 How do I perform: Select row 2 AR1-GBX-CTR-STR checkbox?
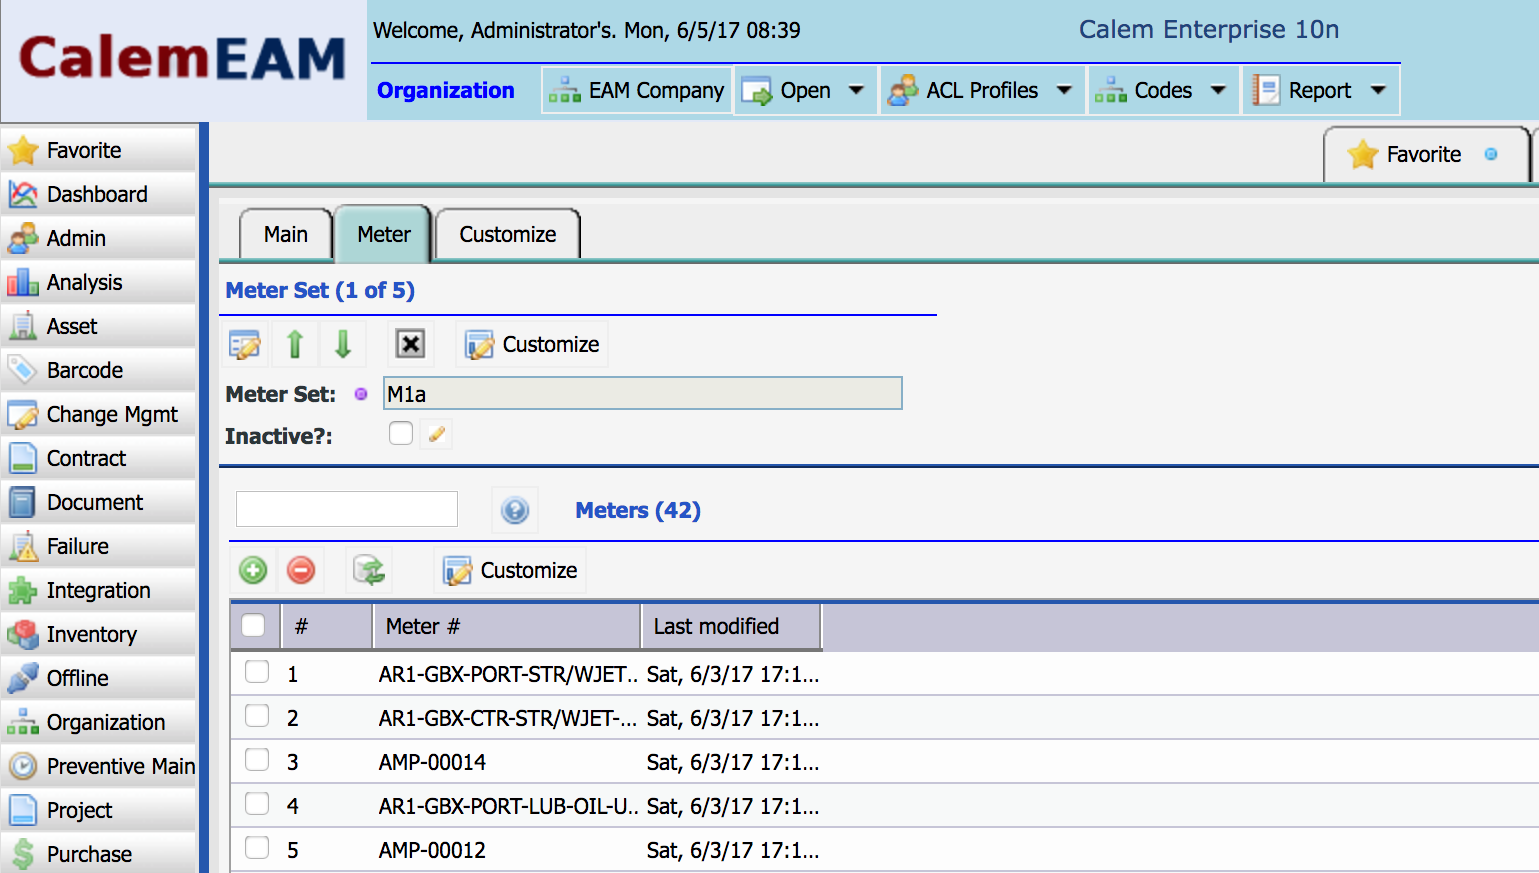click(x=257, y=715)
